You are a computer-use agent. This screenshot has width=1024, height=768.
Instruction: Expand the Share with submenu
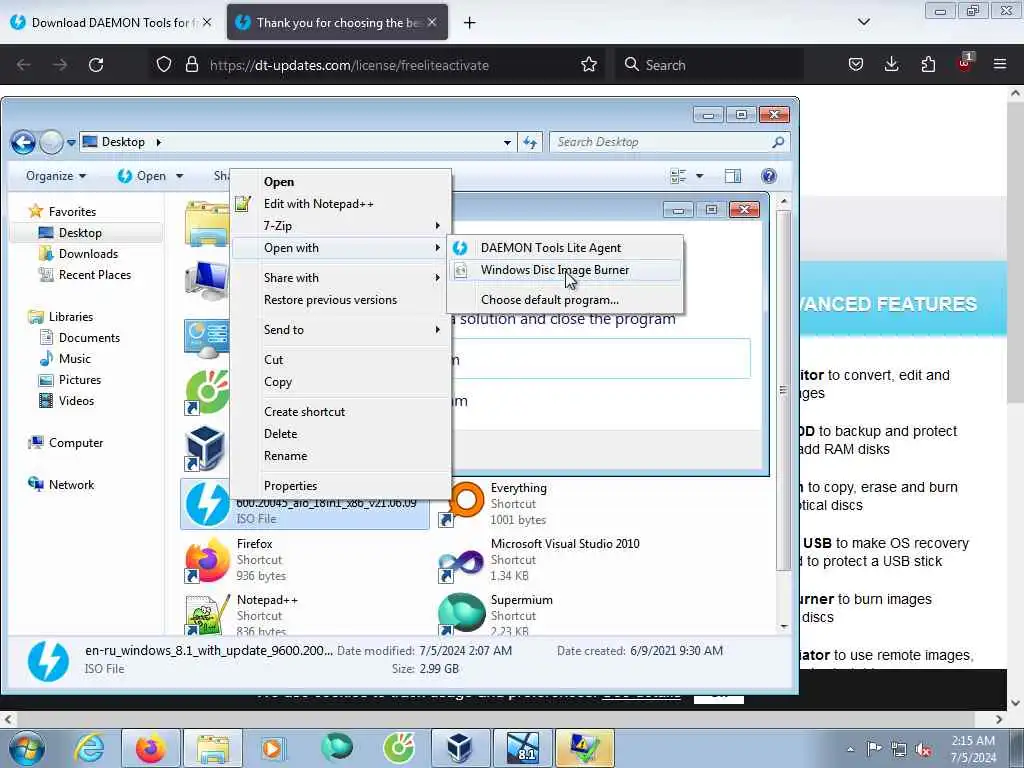340,278
